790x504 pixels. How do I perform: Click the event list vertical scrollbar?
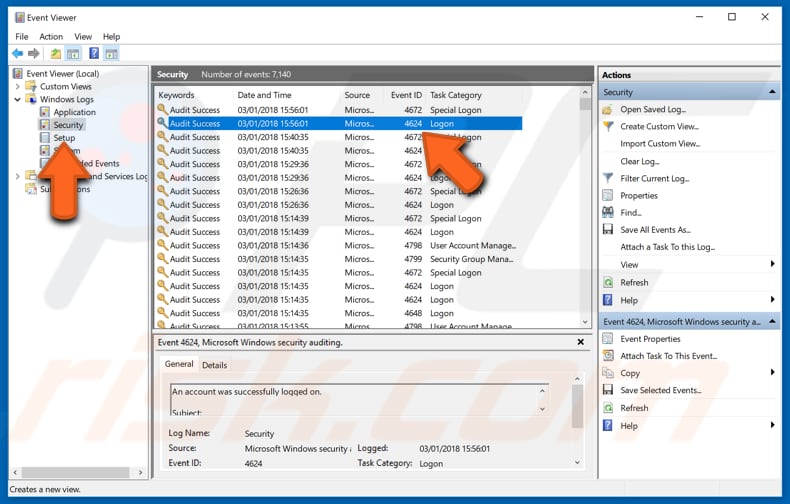coord(585,207)
